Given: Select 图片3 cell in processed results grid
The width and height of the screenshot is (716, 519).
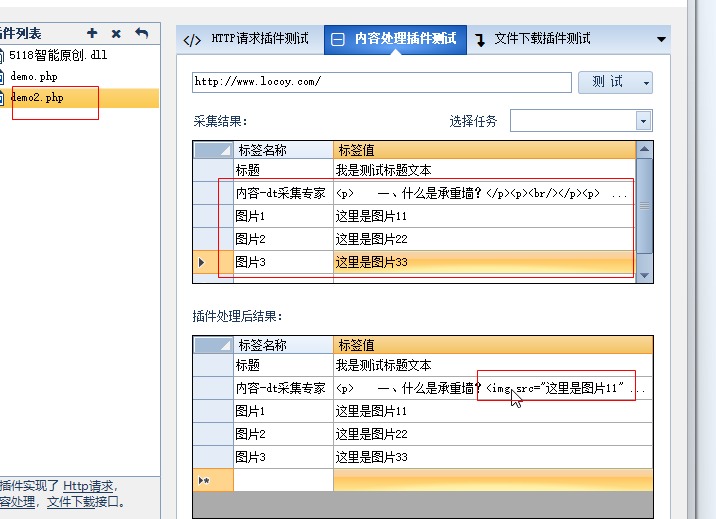Looking at the screenshot, I should pos(283,457).
